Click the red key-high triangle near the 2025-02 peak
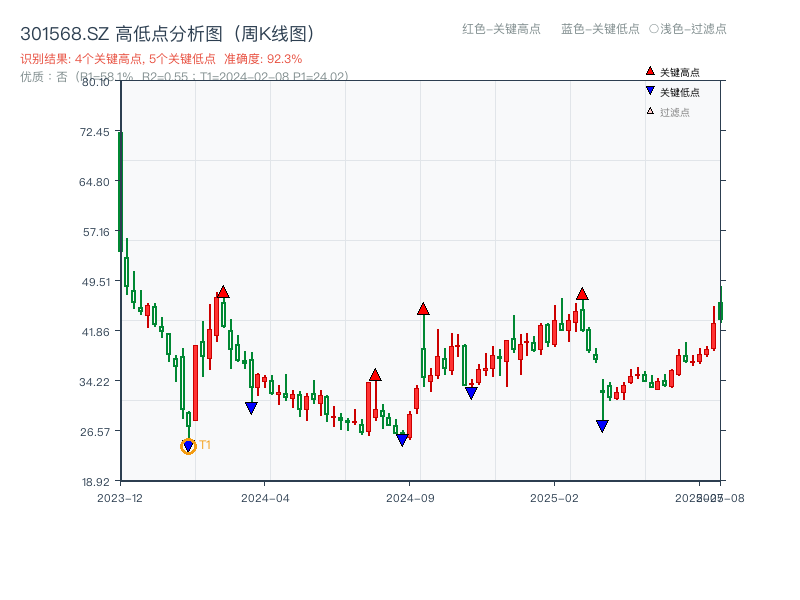The width and height of the screenshot is (800, 600). (582, 293)
